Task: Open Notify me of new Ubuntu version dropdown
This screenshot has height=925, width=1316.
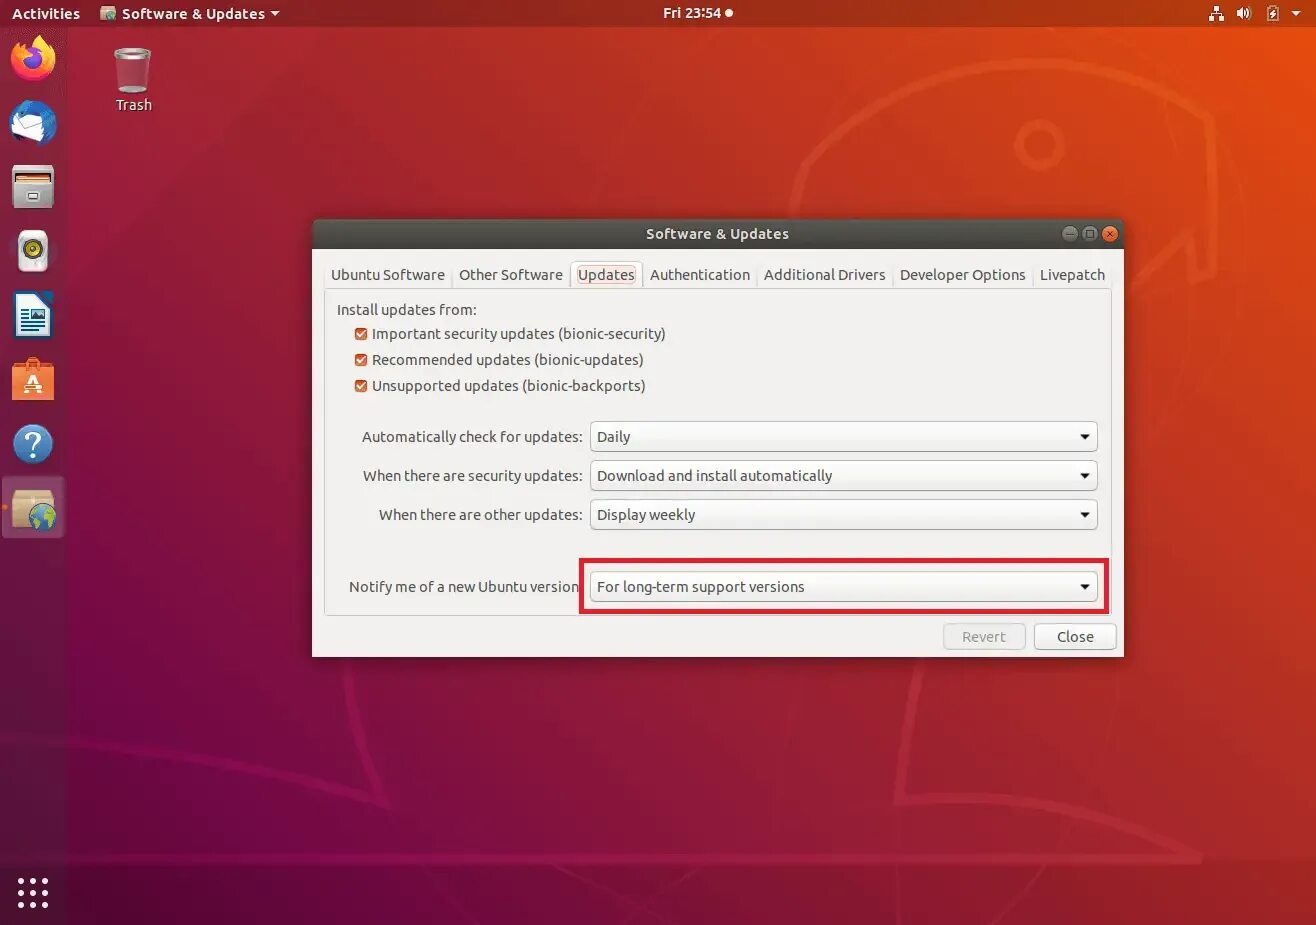Action: pyautogui.click(x=843, y=587)
